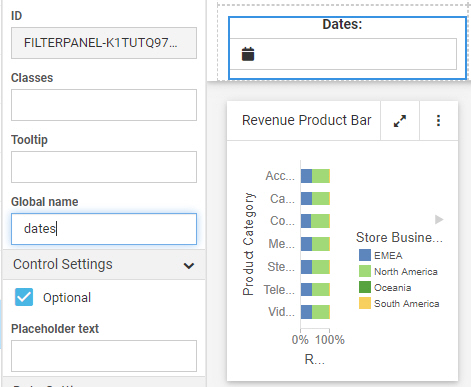Click the North America light green legend swatch
471x387 pixels.
(x=365, y=271)
